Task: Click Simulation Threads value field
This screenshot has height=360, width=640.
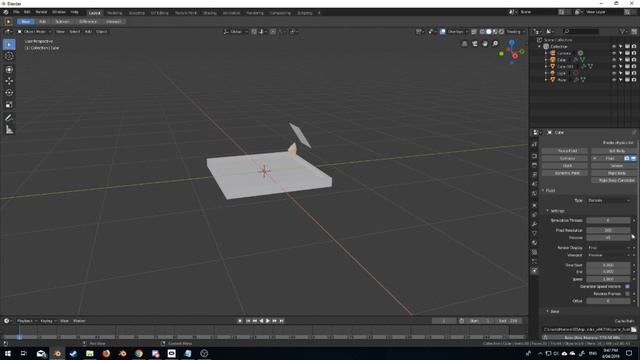Action: [609, 220]
